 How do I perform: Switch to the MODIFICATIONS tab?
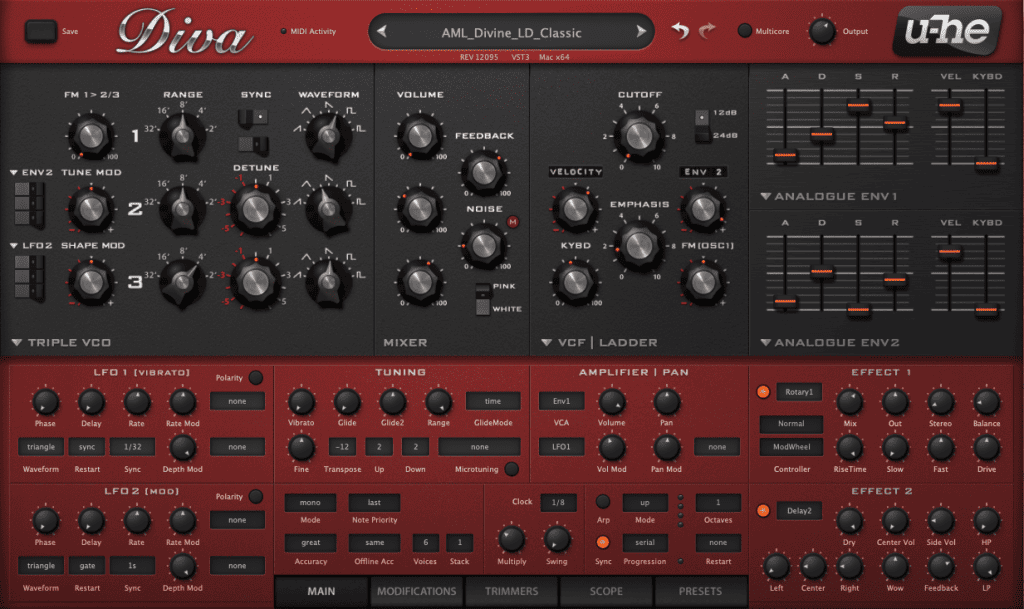(x=417, y=591)
